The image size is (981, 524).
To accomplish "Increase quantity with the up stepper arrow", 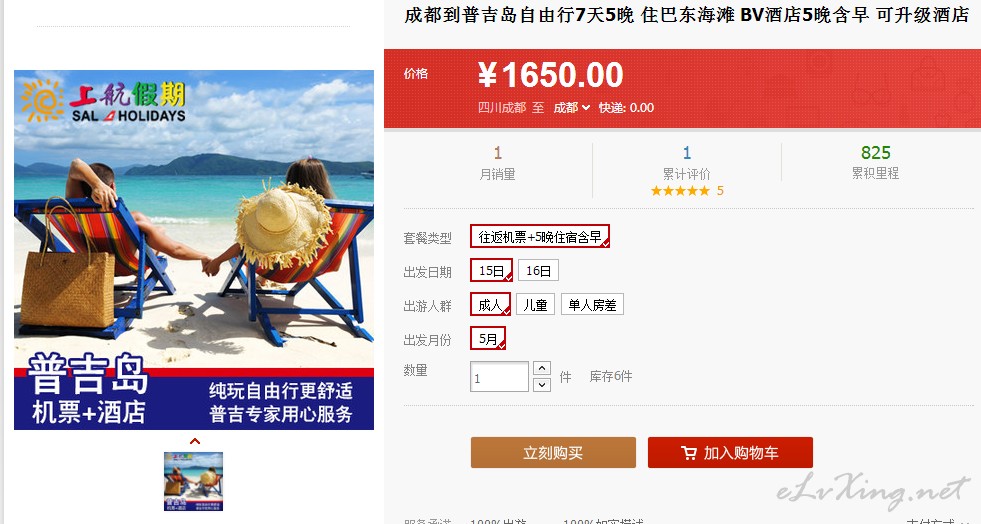I will pyautogui.click(x=542, y=368).
